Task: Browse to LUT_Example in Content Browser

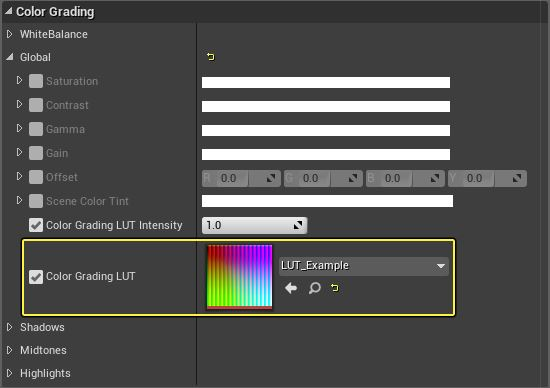Action: coord(315,288)
